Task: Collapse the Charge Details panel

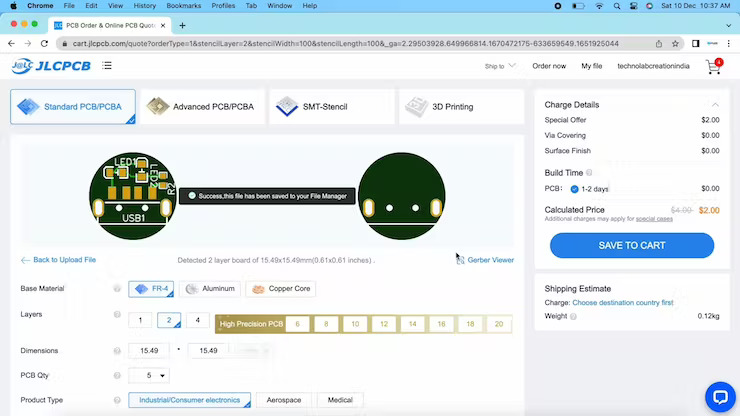Action: pos(715,105)
